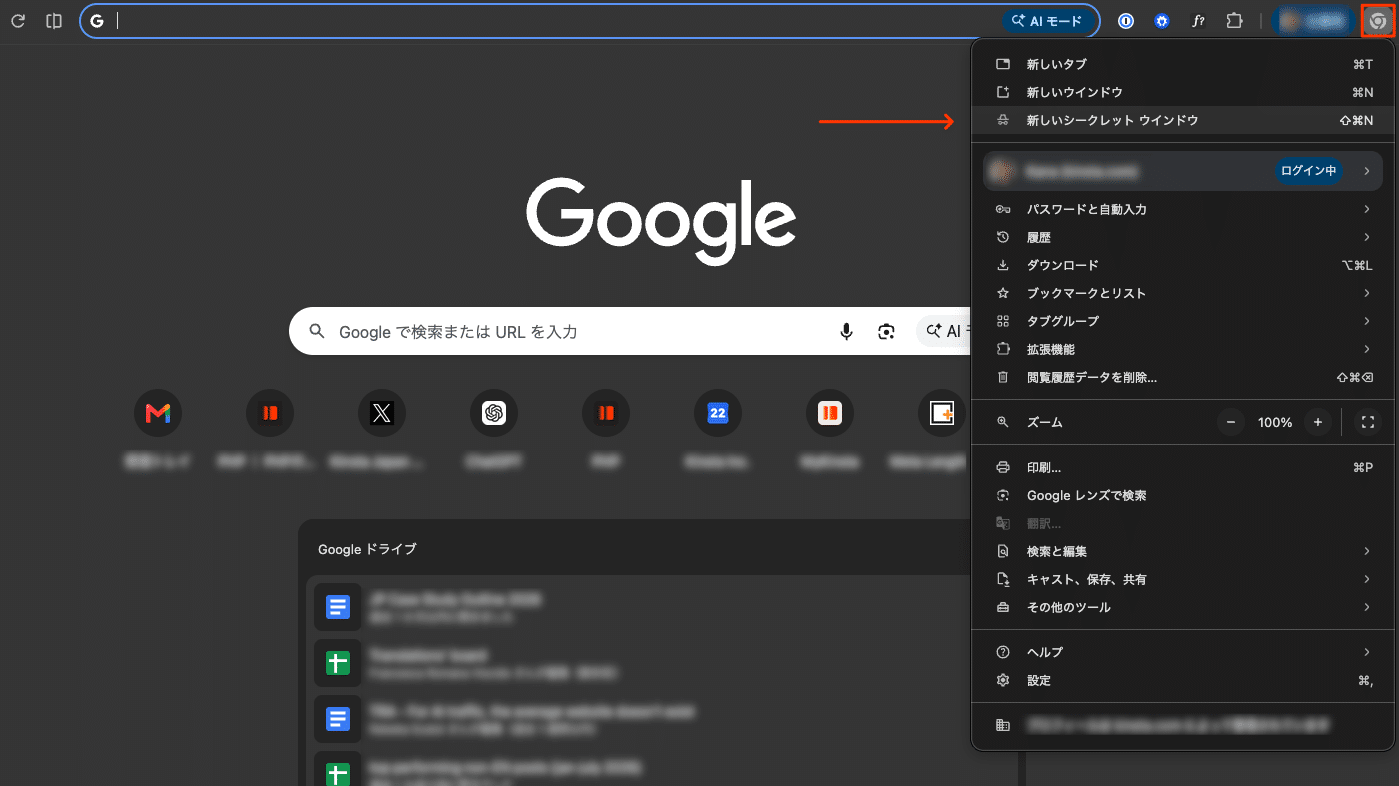The image size is (1399, 786).
Task: Click the printer icon in the menu
Action: pos(1003,467)
